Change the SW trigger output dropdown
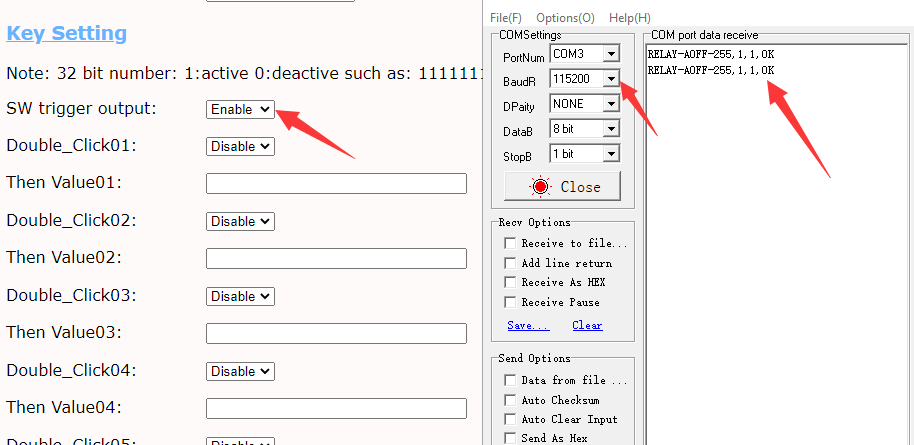Screen dimensions: 914x445 [x=240, y=109]
